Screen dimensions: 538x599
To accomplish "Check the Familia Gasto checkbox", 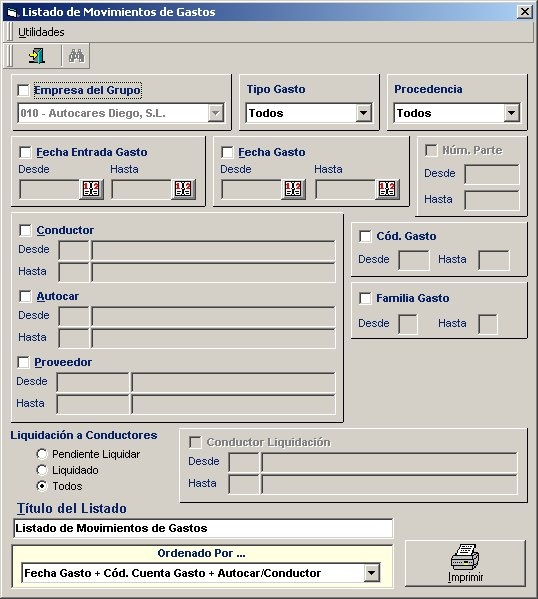I will [x=365, y=298].
